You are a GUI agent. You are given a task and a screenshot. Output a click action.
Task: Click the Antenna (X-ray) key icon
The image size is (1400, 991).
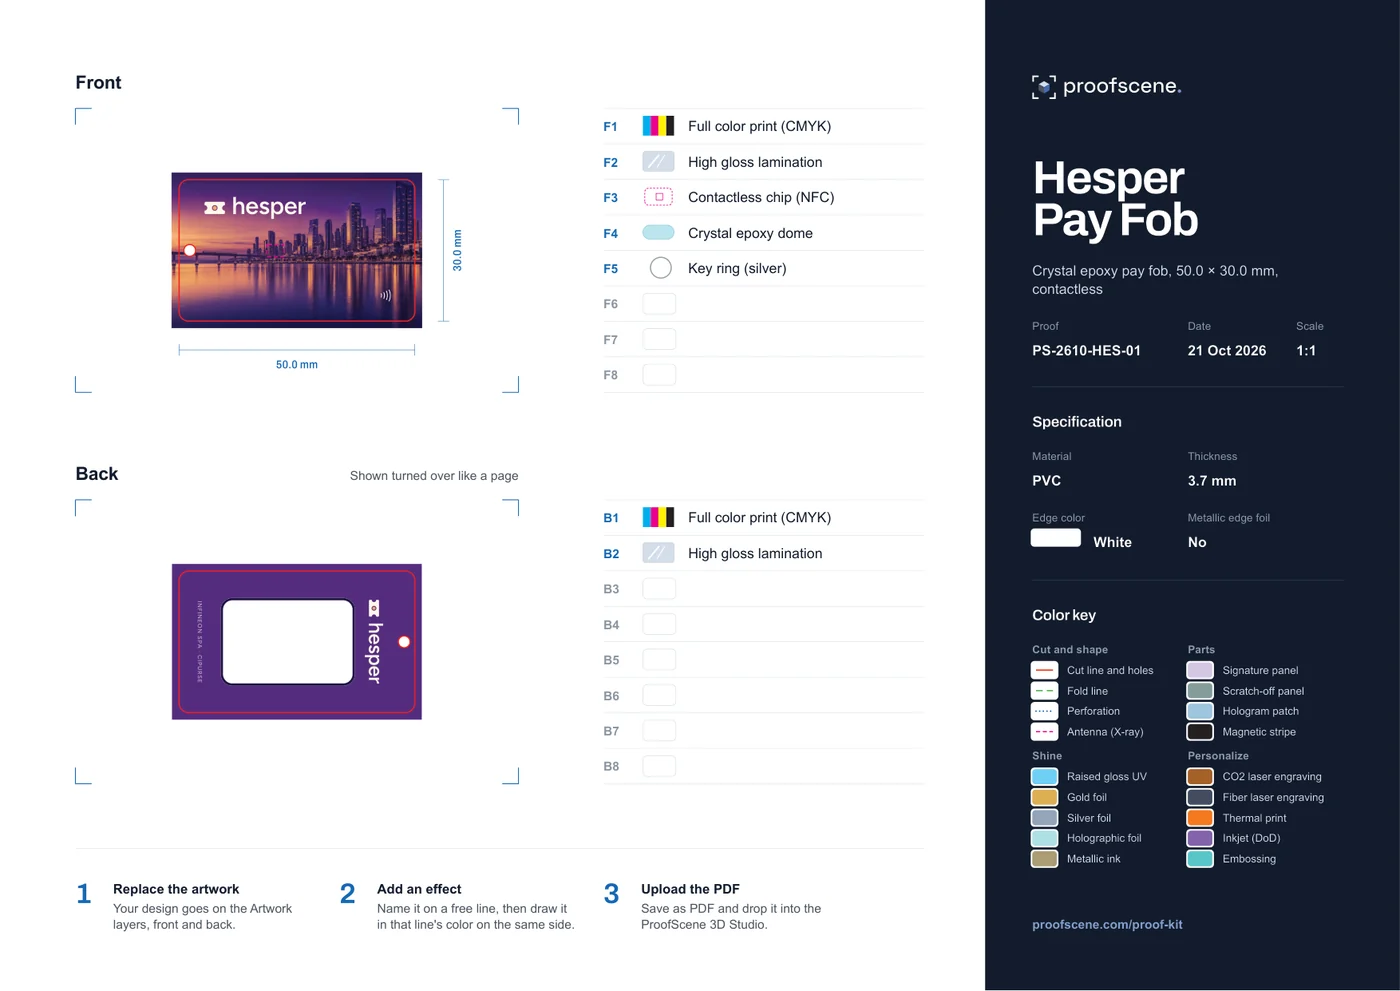click(x=1044, y=732)
